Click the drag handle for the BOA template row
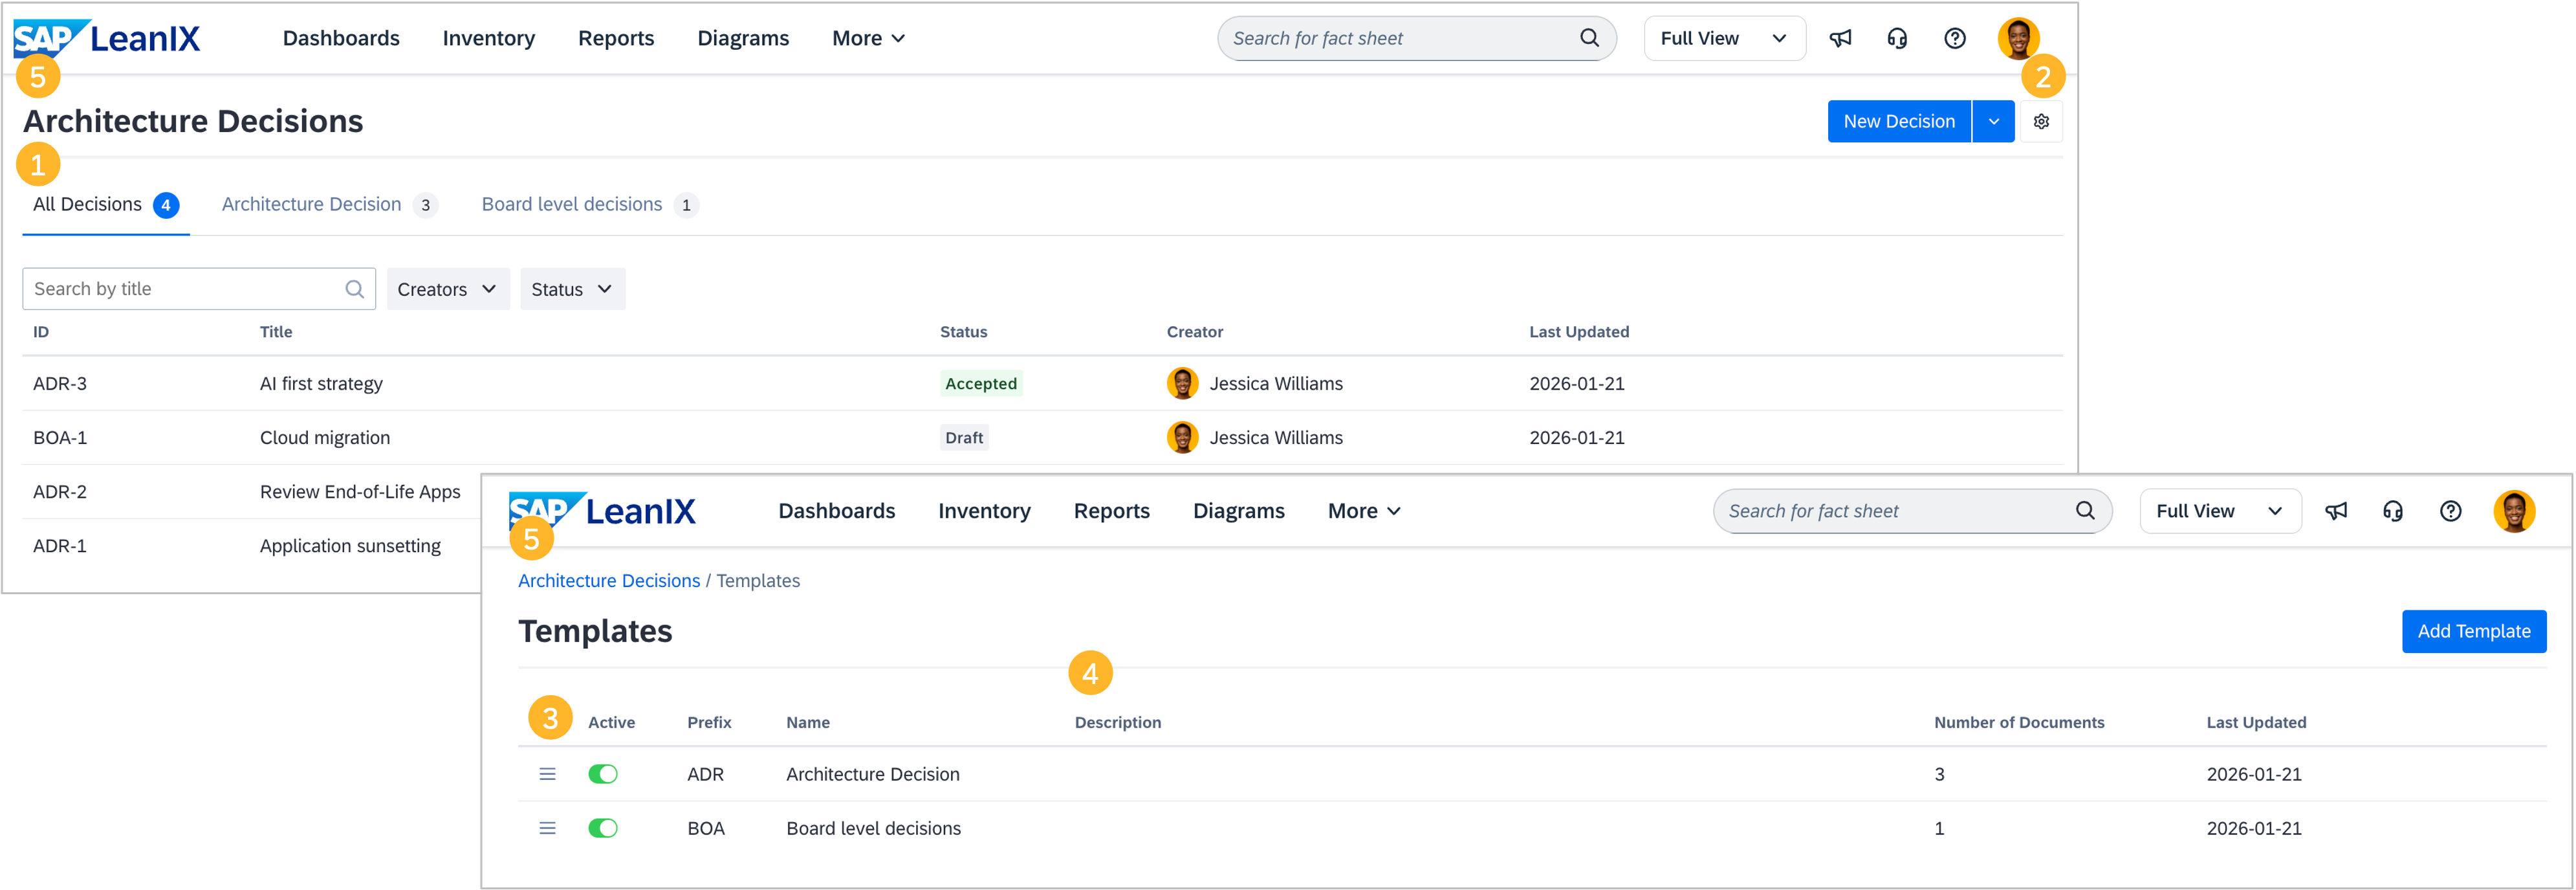Screen dimensions: 2576x890 pos(547,828)
